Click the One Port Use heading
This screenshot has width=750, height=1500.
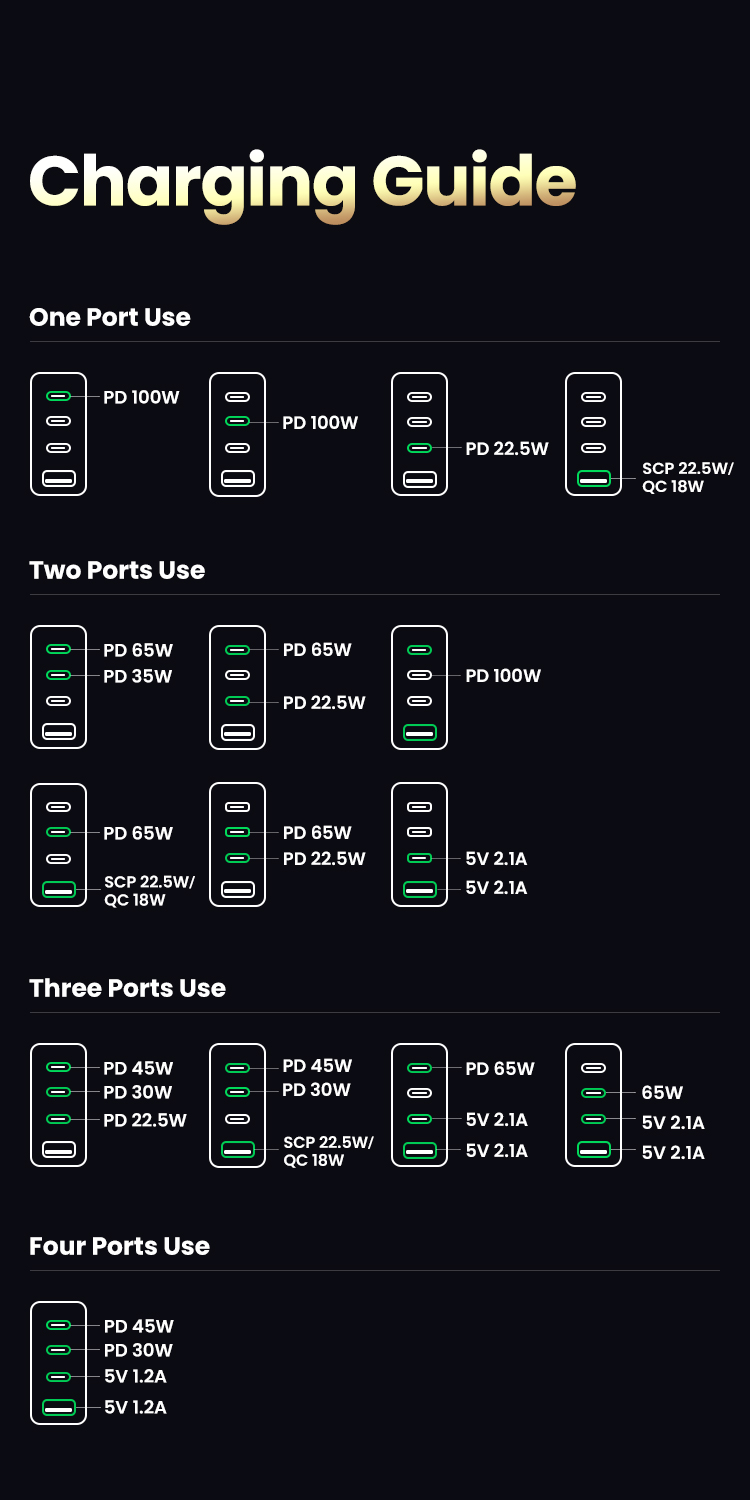pyautogui.click(x=110, y=317)
